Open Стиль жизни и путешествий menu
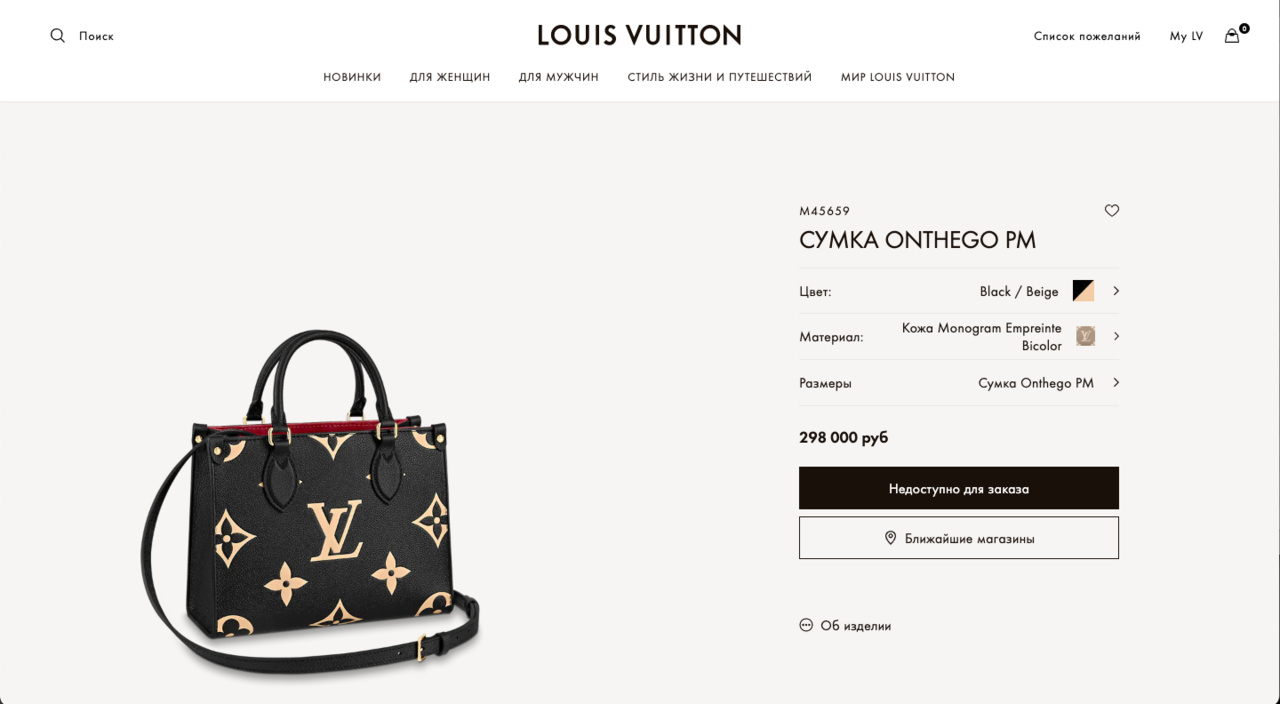The width and height of the screenshot is (1280, 704). point(720,77)
